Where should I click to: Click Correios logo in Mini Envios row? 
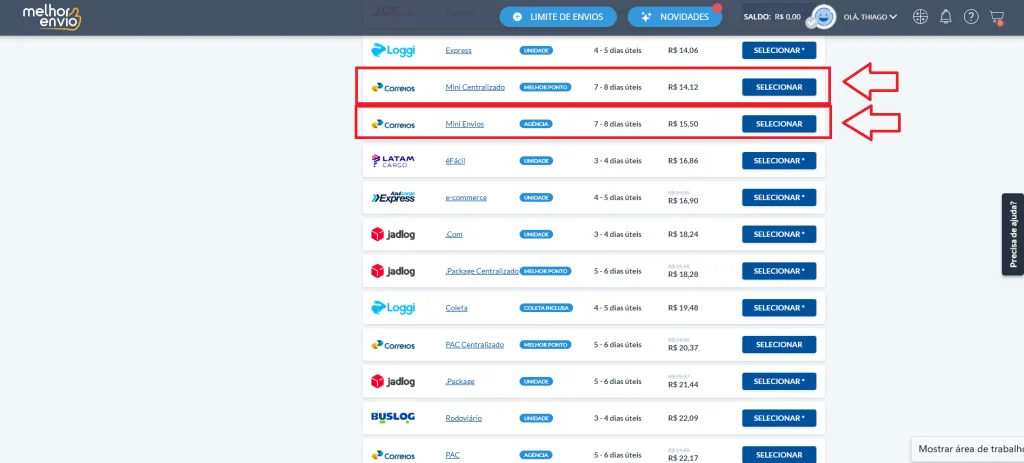click(393, 124)
